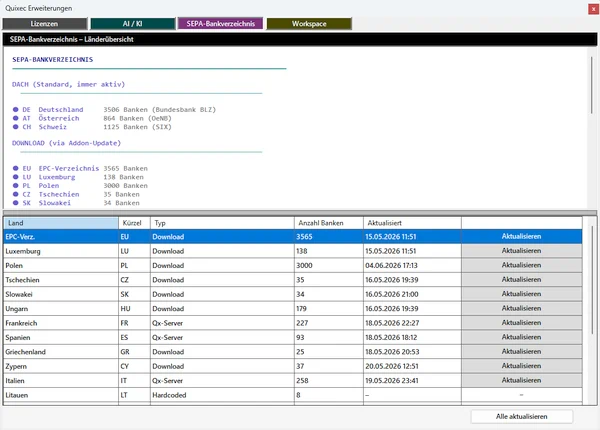Select the SEPA-Bankverzeichnis tab
Screen dimensions: 600x430
220,24
